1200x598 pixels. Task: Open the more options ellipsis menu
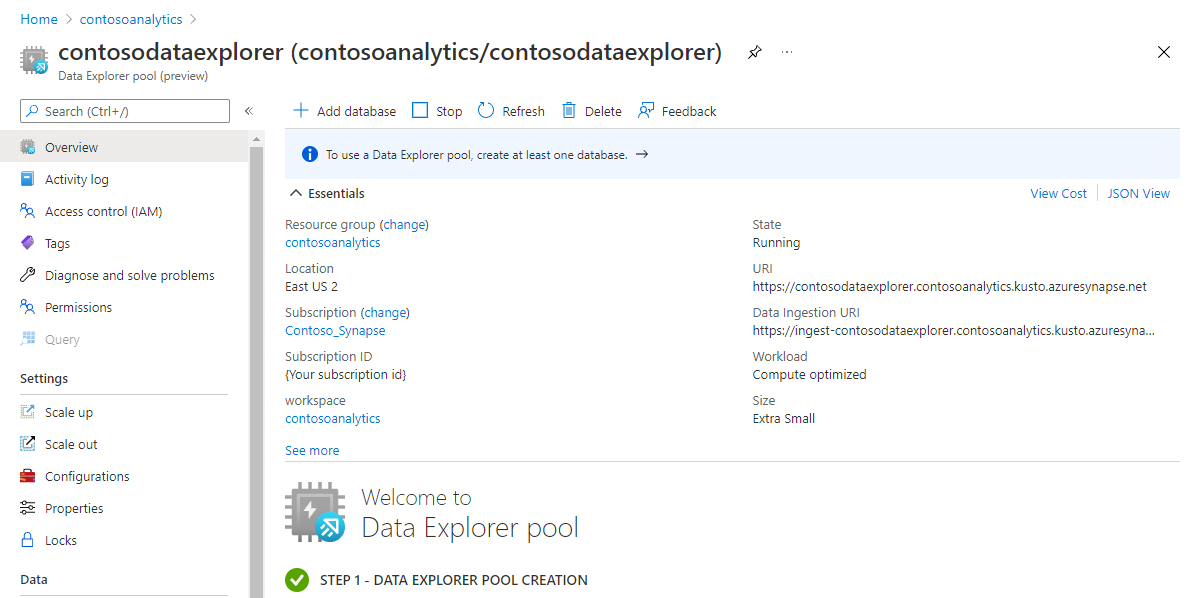tap(783, 52)
